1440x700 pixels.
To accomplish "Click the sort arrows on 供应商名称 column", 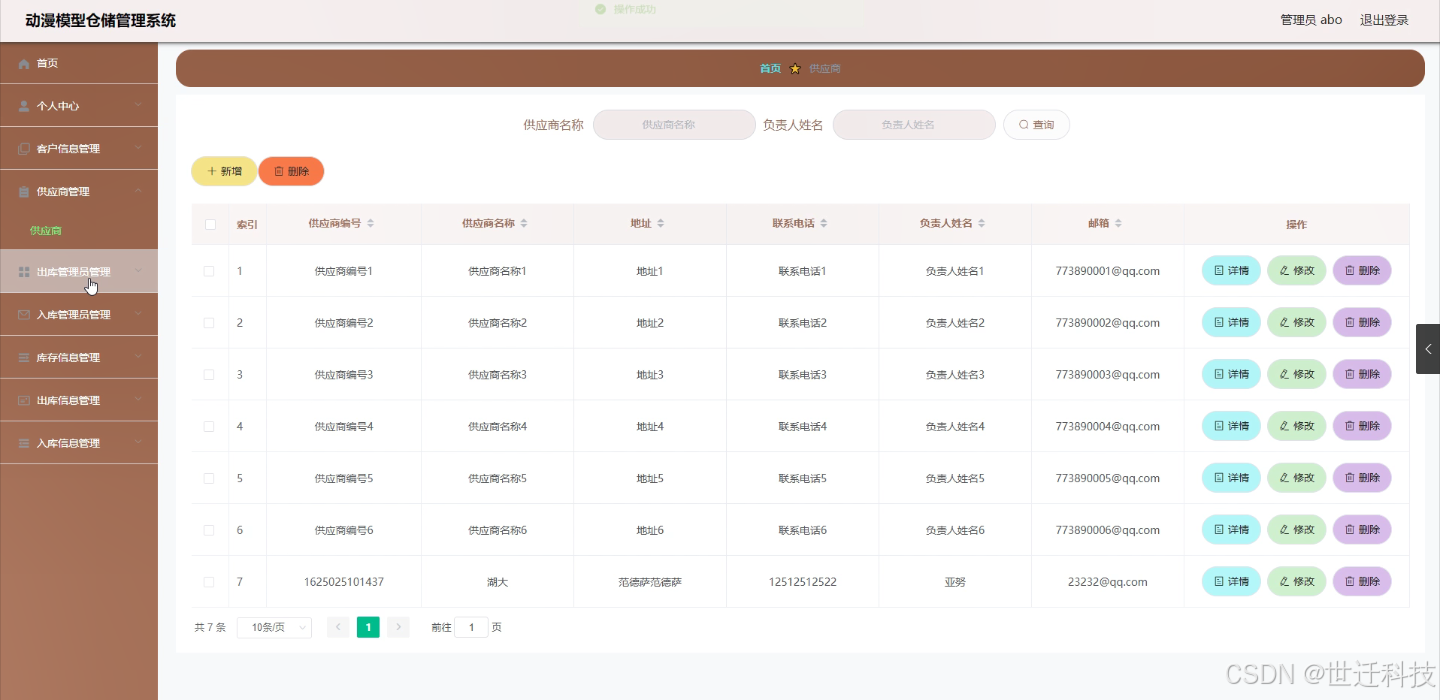I will click(x=524, y=224).
